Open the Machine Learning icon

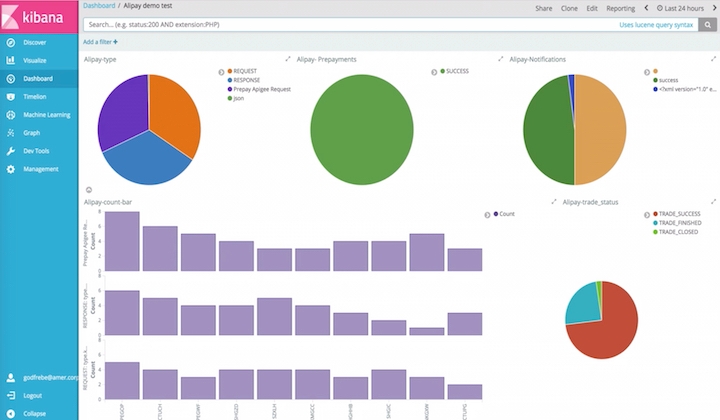click(11, 115)
